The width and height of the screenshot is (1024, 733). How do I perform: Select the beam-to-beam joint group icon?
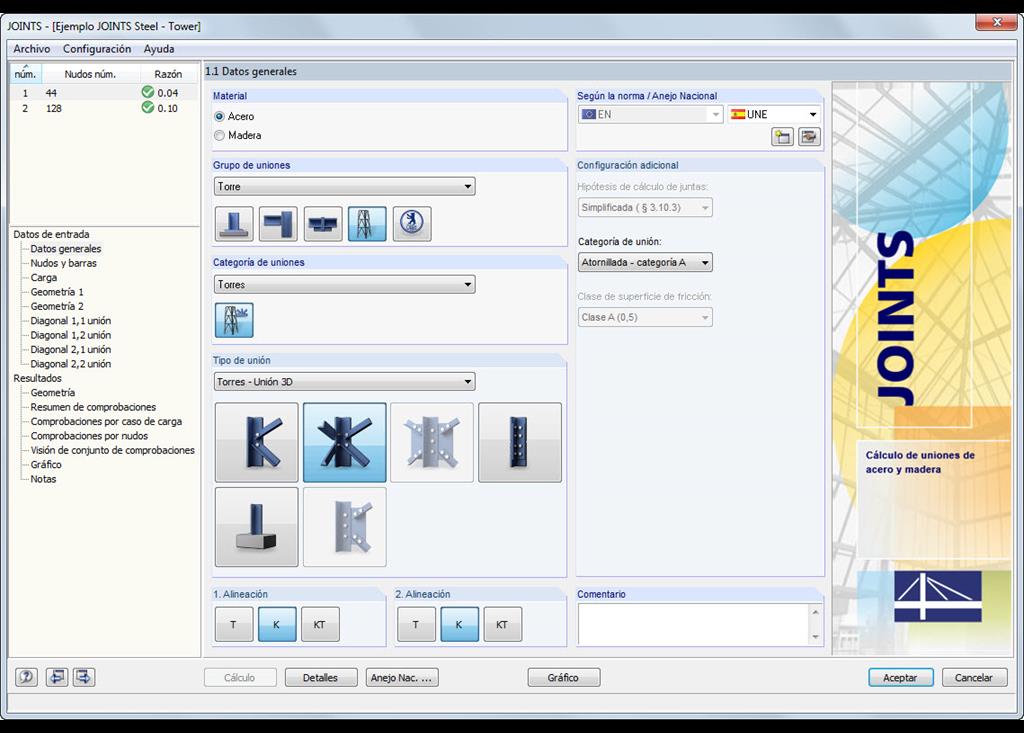point(323,223)
